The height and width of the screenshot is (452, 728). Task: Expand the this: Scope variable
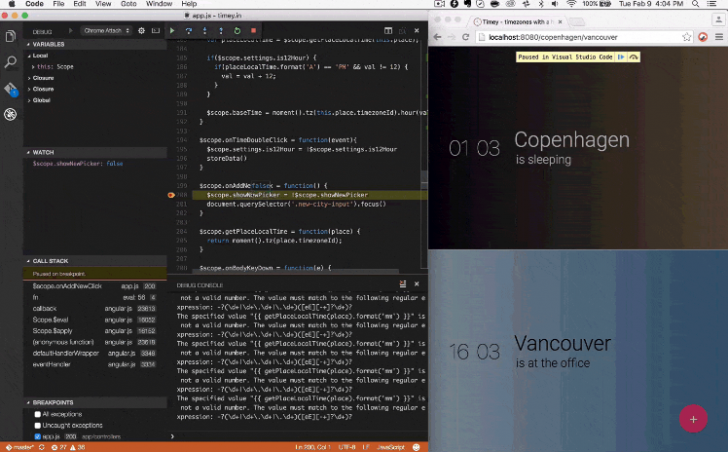click(33, 67)
